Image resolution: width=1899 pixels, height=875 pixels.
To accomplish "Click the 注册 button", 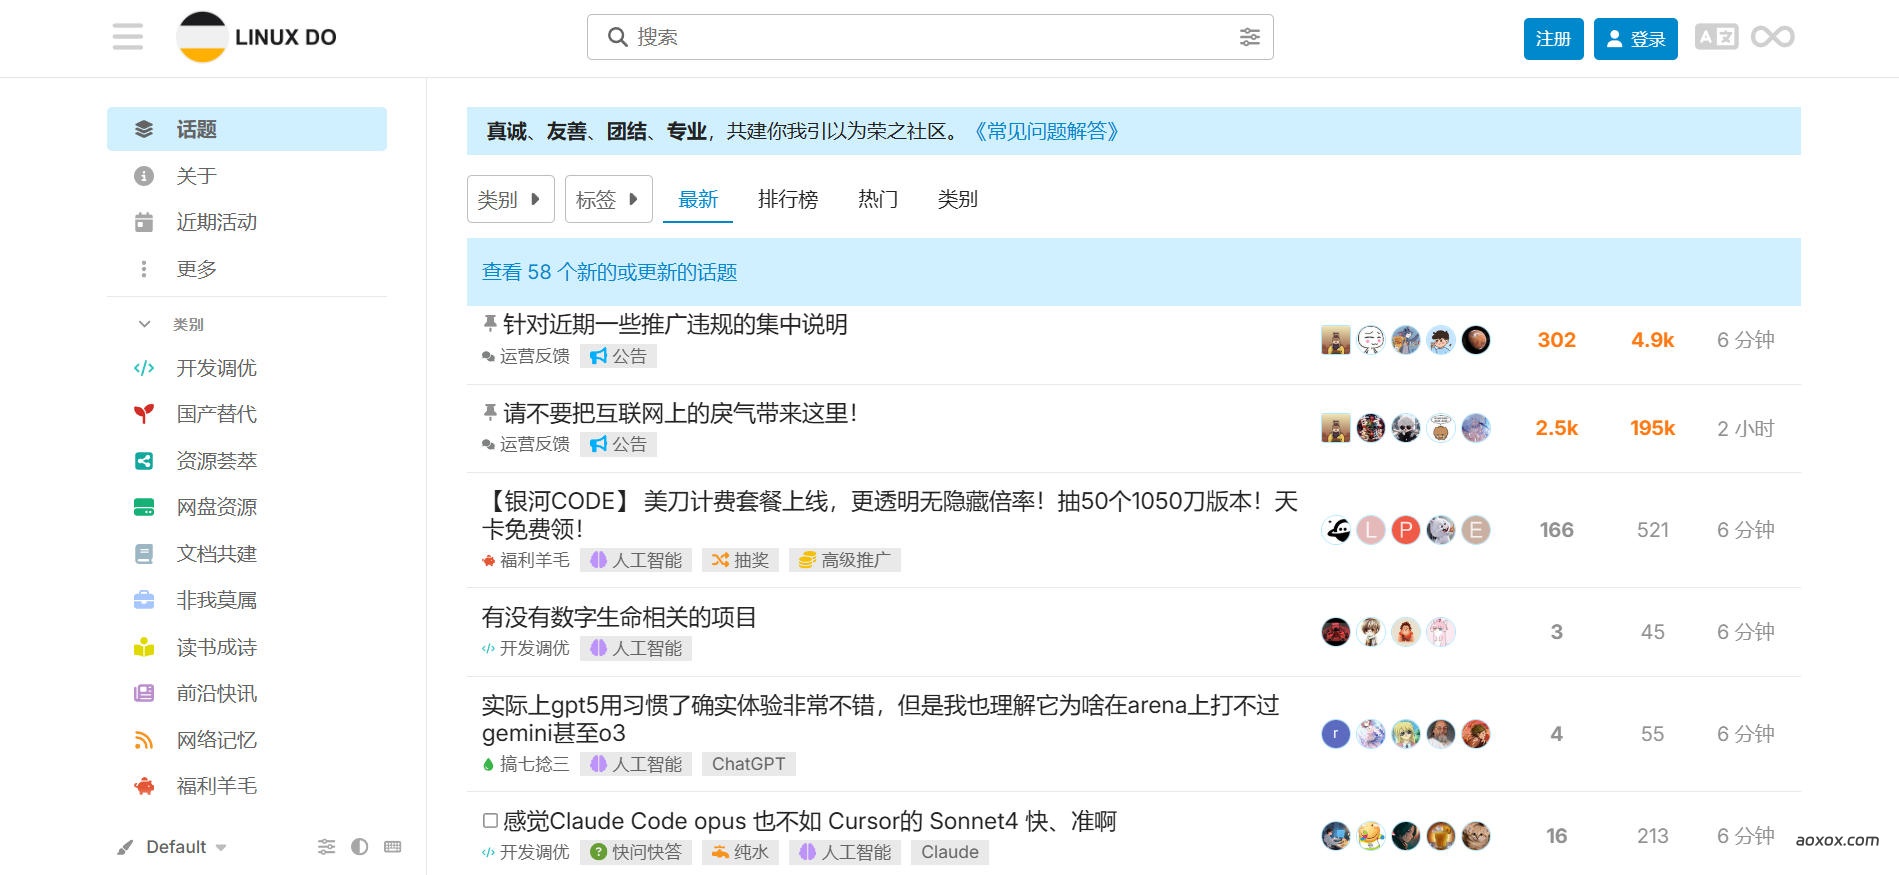I will coord(1553,39).
